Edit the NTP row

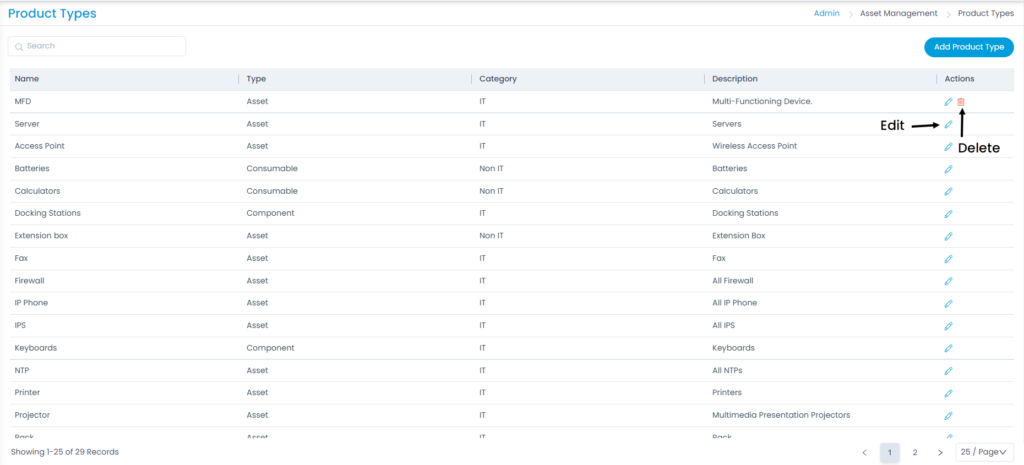click(948, 370)
